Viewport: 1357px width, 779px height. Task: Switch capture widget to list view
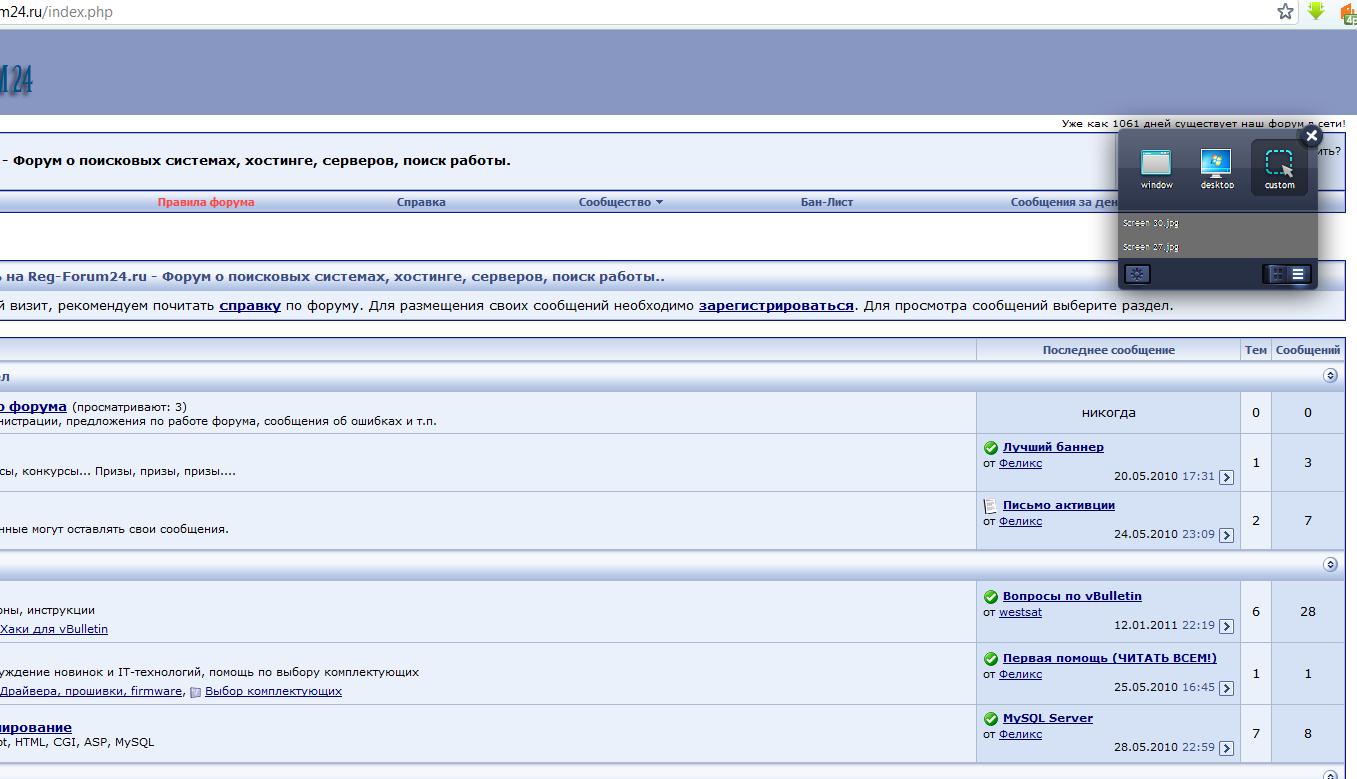coord(1298,274)
